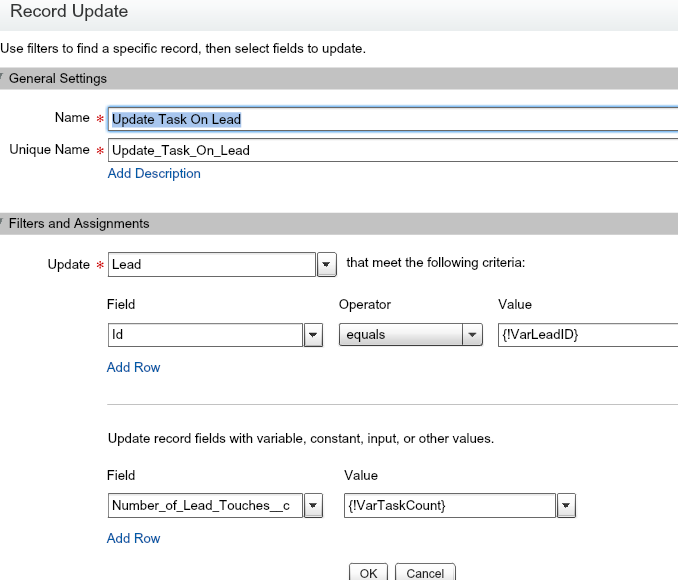
Task: Add Row under the filter criteria
Action: [x=134, y=367]
